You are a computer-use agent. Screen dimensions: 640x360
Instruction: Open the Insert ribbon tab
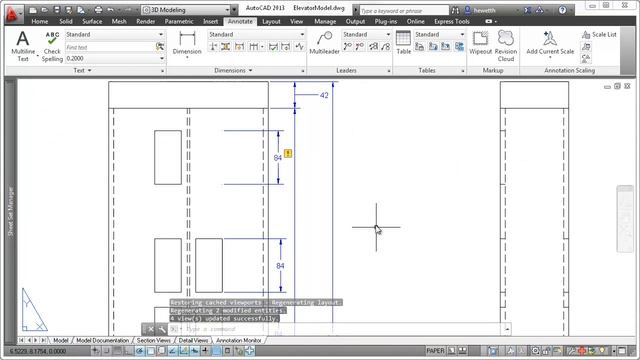210,21
